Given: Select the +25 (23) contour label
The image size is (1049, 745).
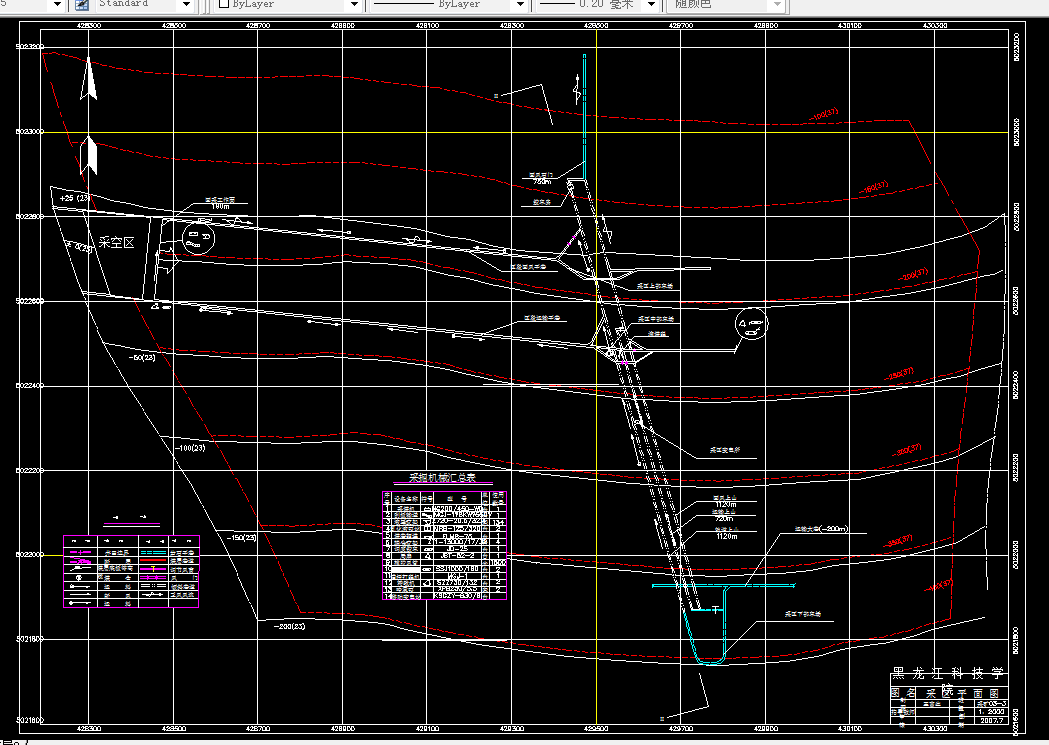Looking at the screenshot, I should click(x=75, y=199).
